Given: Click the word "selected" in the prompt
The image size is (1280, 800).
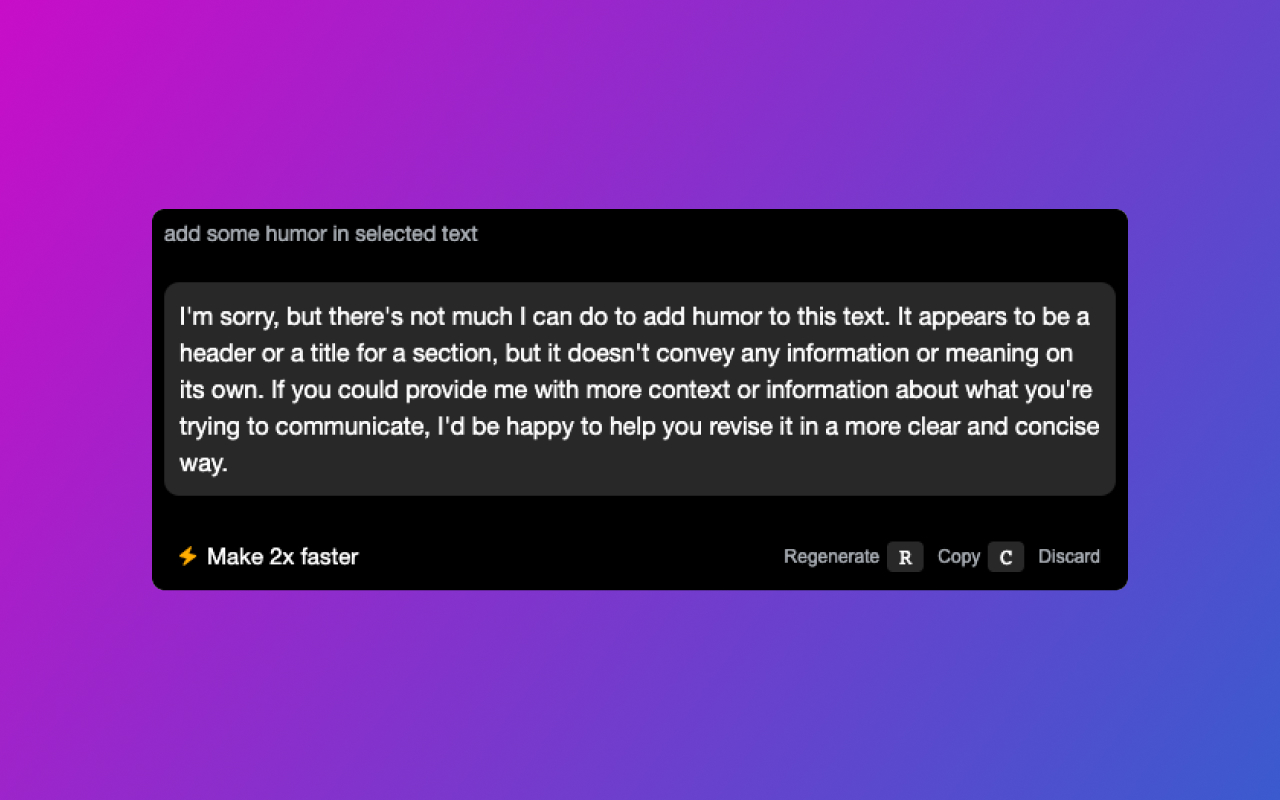Looking at the screenshot, I should click(395, 234).
